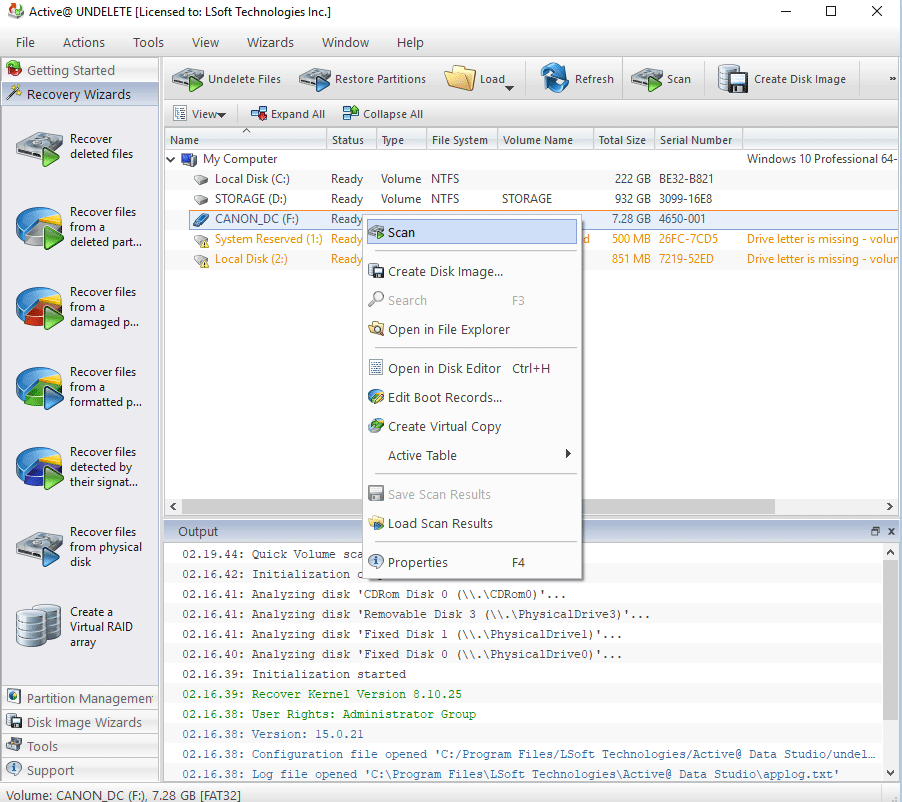Start Recover files detected by their signatures wizard
The width and height of the screenshot is (902, 802).
tap(79, 467)
